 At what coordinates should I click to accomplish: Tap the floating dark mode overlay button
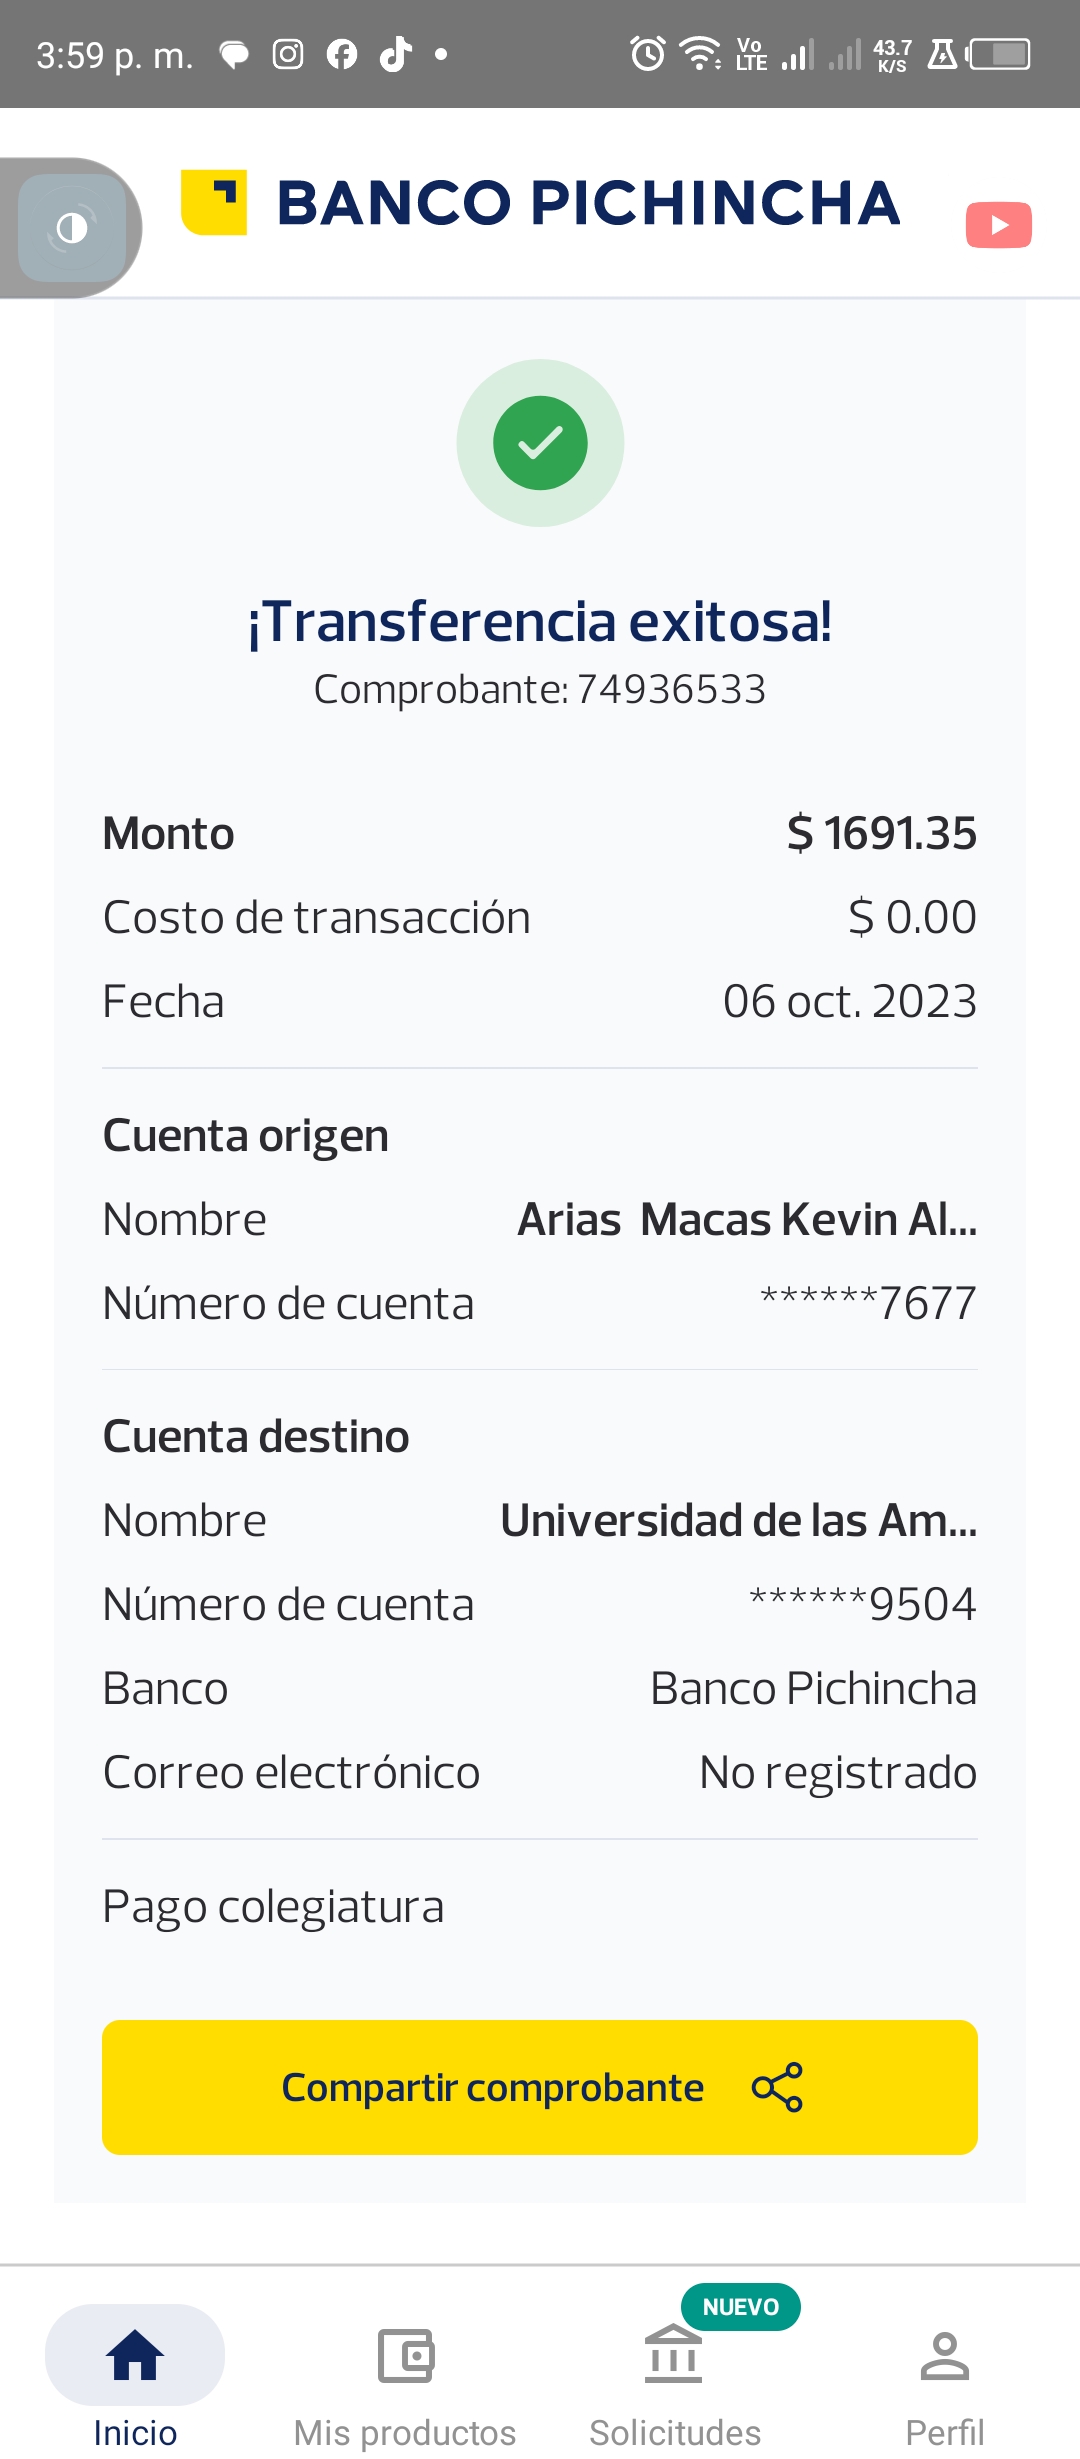[x=72, y=228]
